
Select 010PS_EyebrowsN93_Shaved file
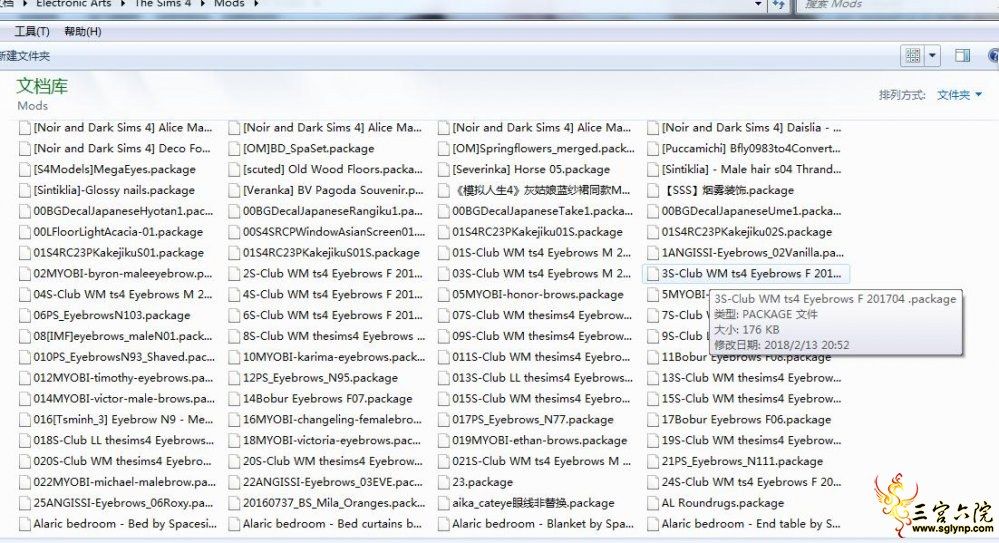click(124, 358)
